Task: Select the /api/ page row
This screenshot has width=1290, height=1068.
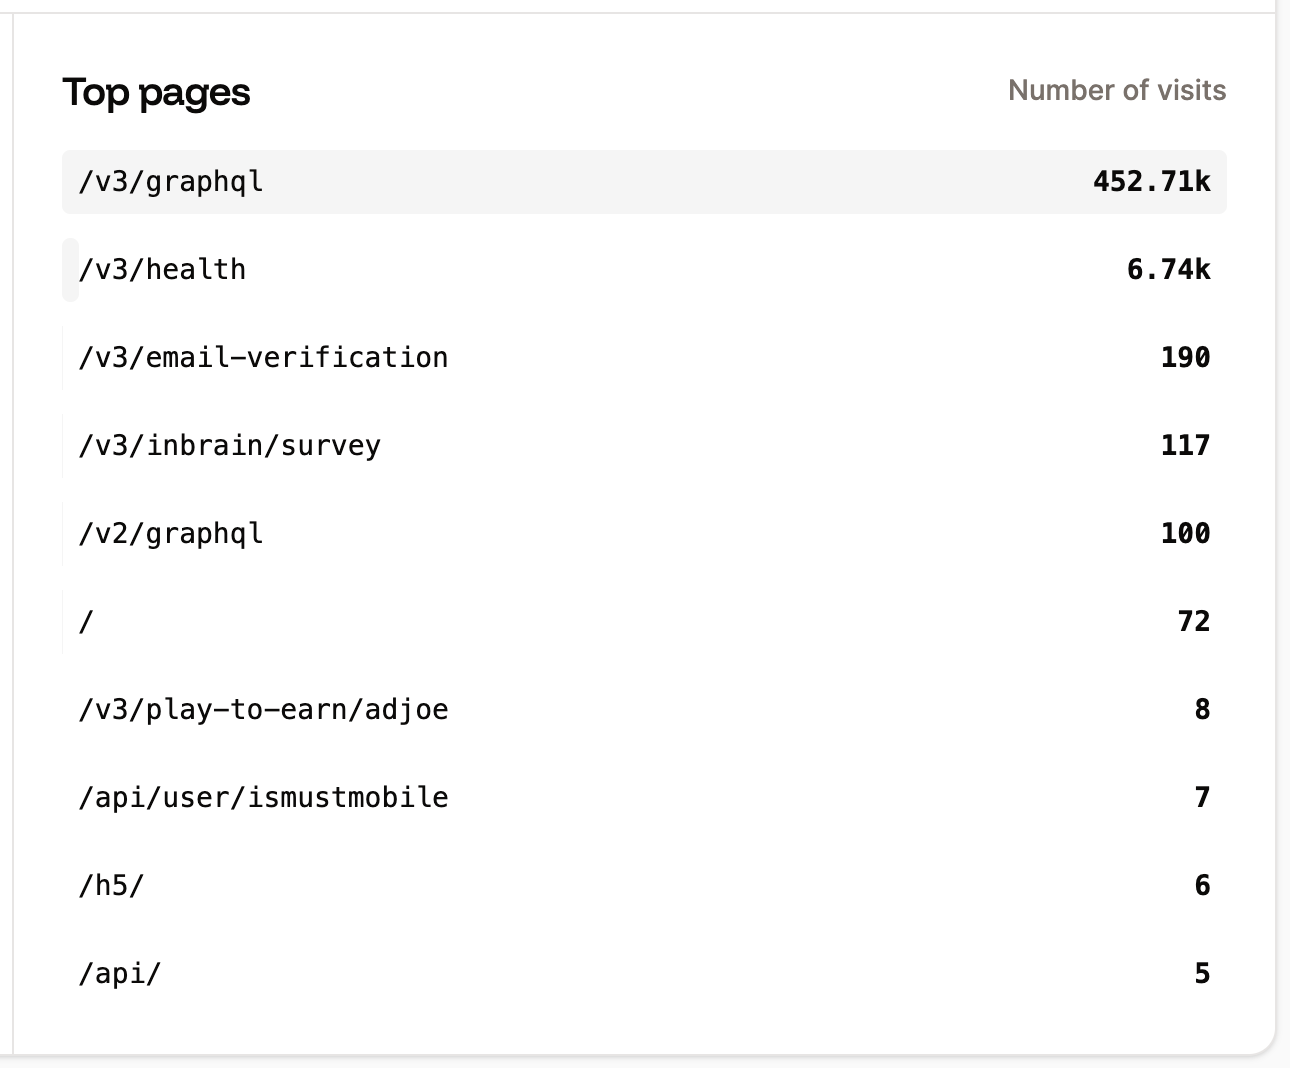Action: click(x=118, y=973)
